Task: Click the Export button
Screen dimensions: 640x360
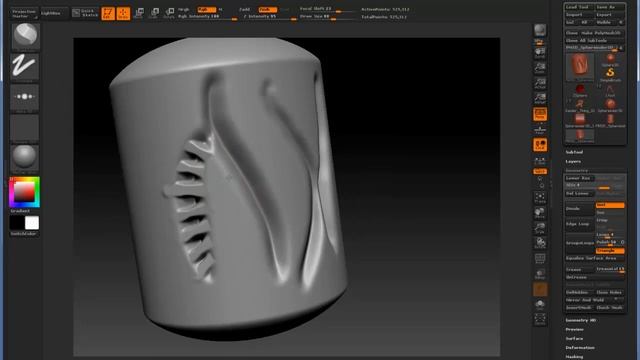Action: 610,15
